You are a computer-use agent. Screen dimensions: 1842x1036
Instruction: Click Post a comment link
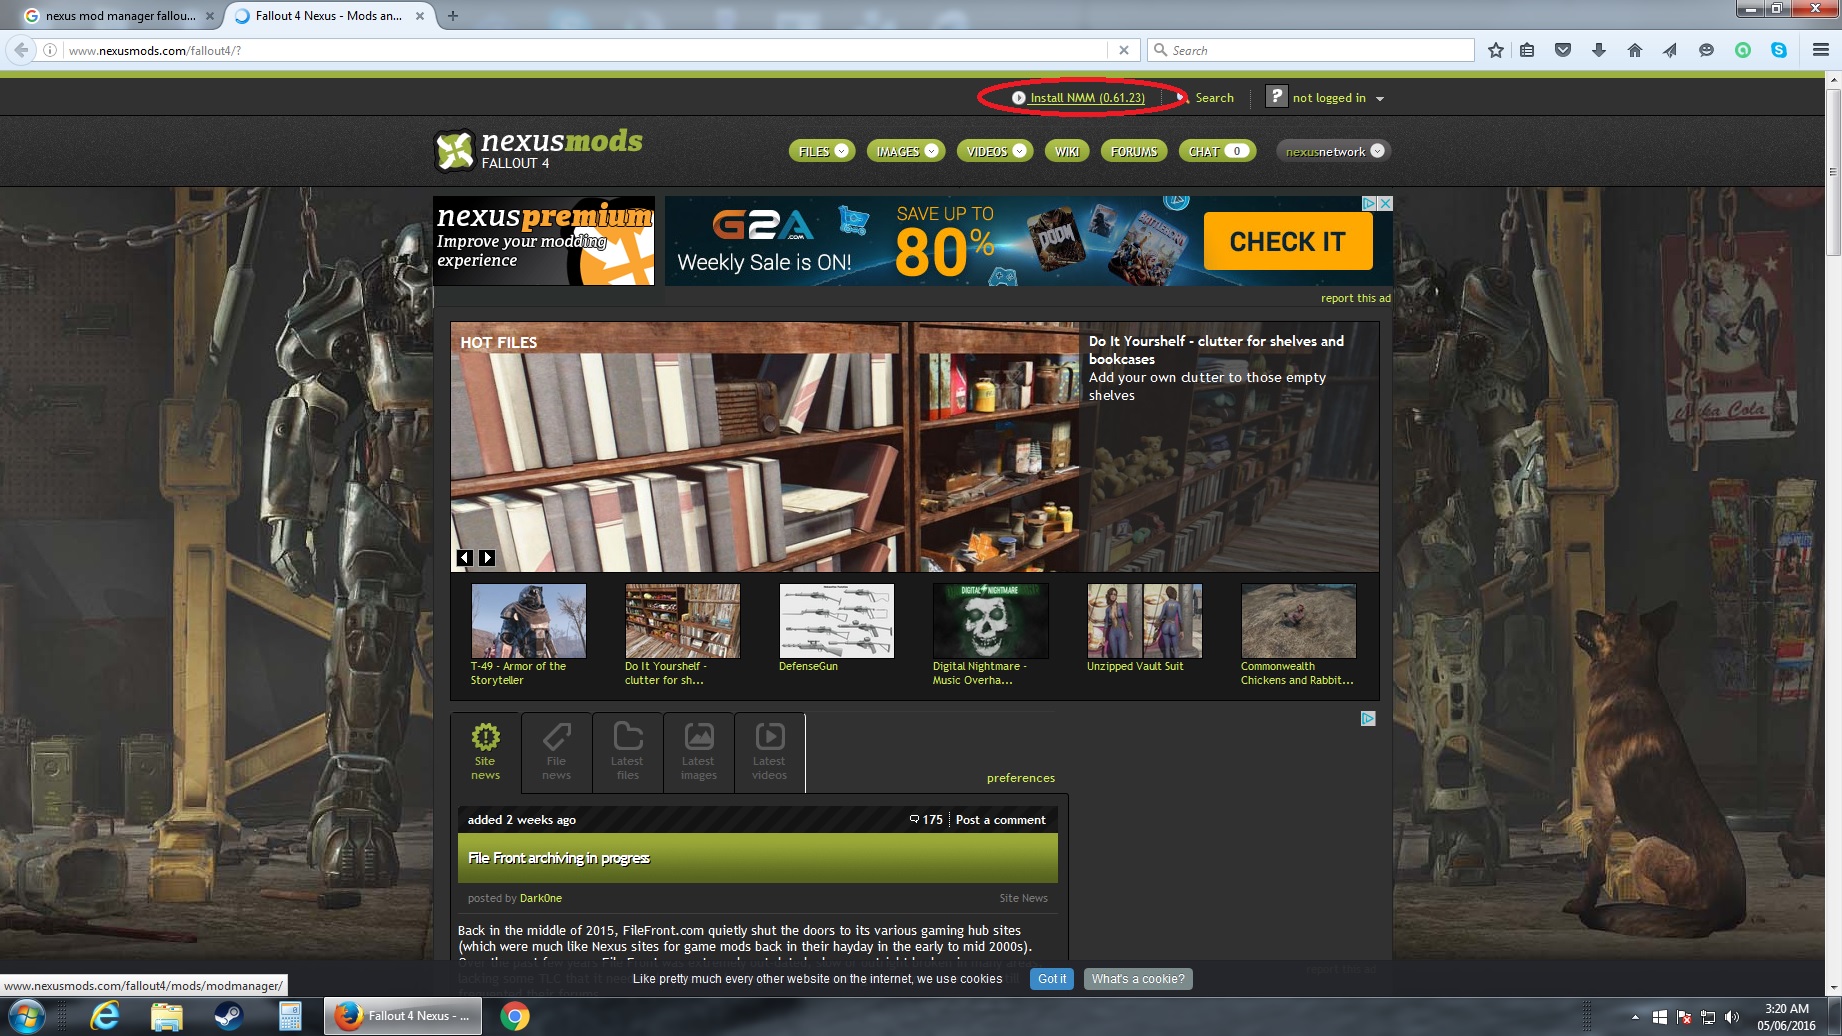point(1000,820)
